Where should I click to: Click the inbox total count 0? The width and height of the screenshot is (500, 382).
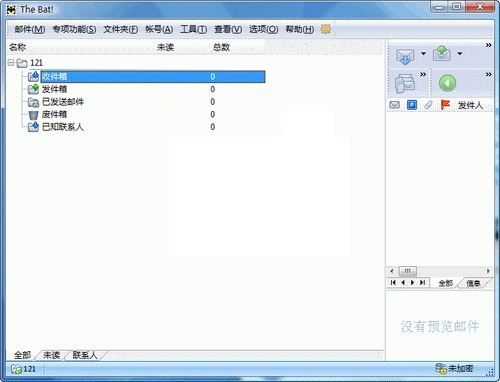pos(213,77)
